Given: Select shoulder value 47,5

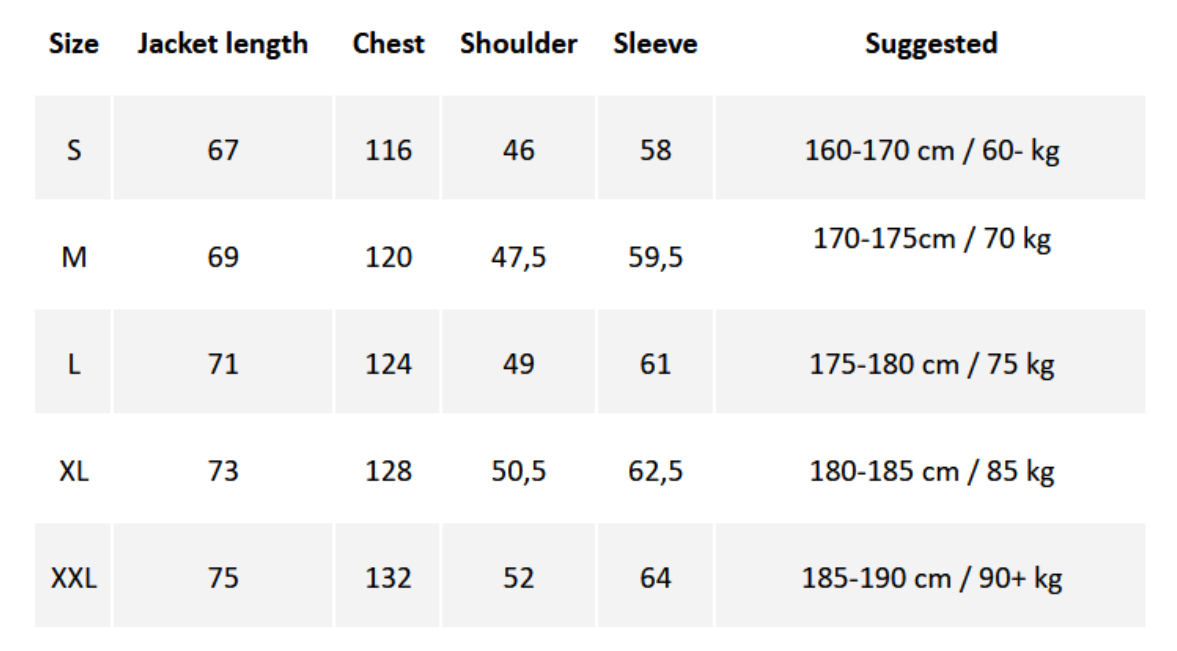Looking at the screenshot, I should tap(519, 258).
